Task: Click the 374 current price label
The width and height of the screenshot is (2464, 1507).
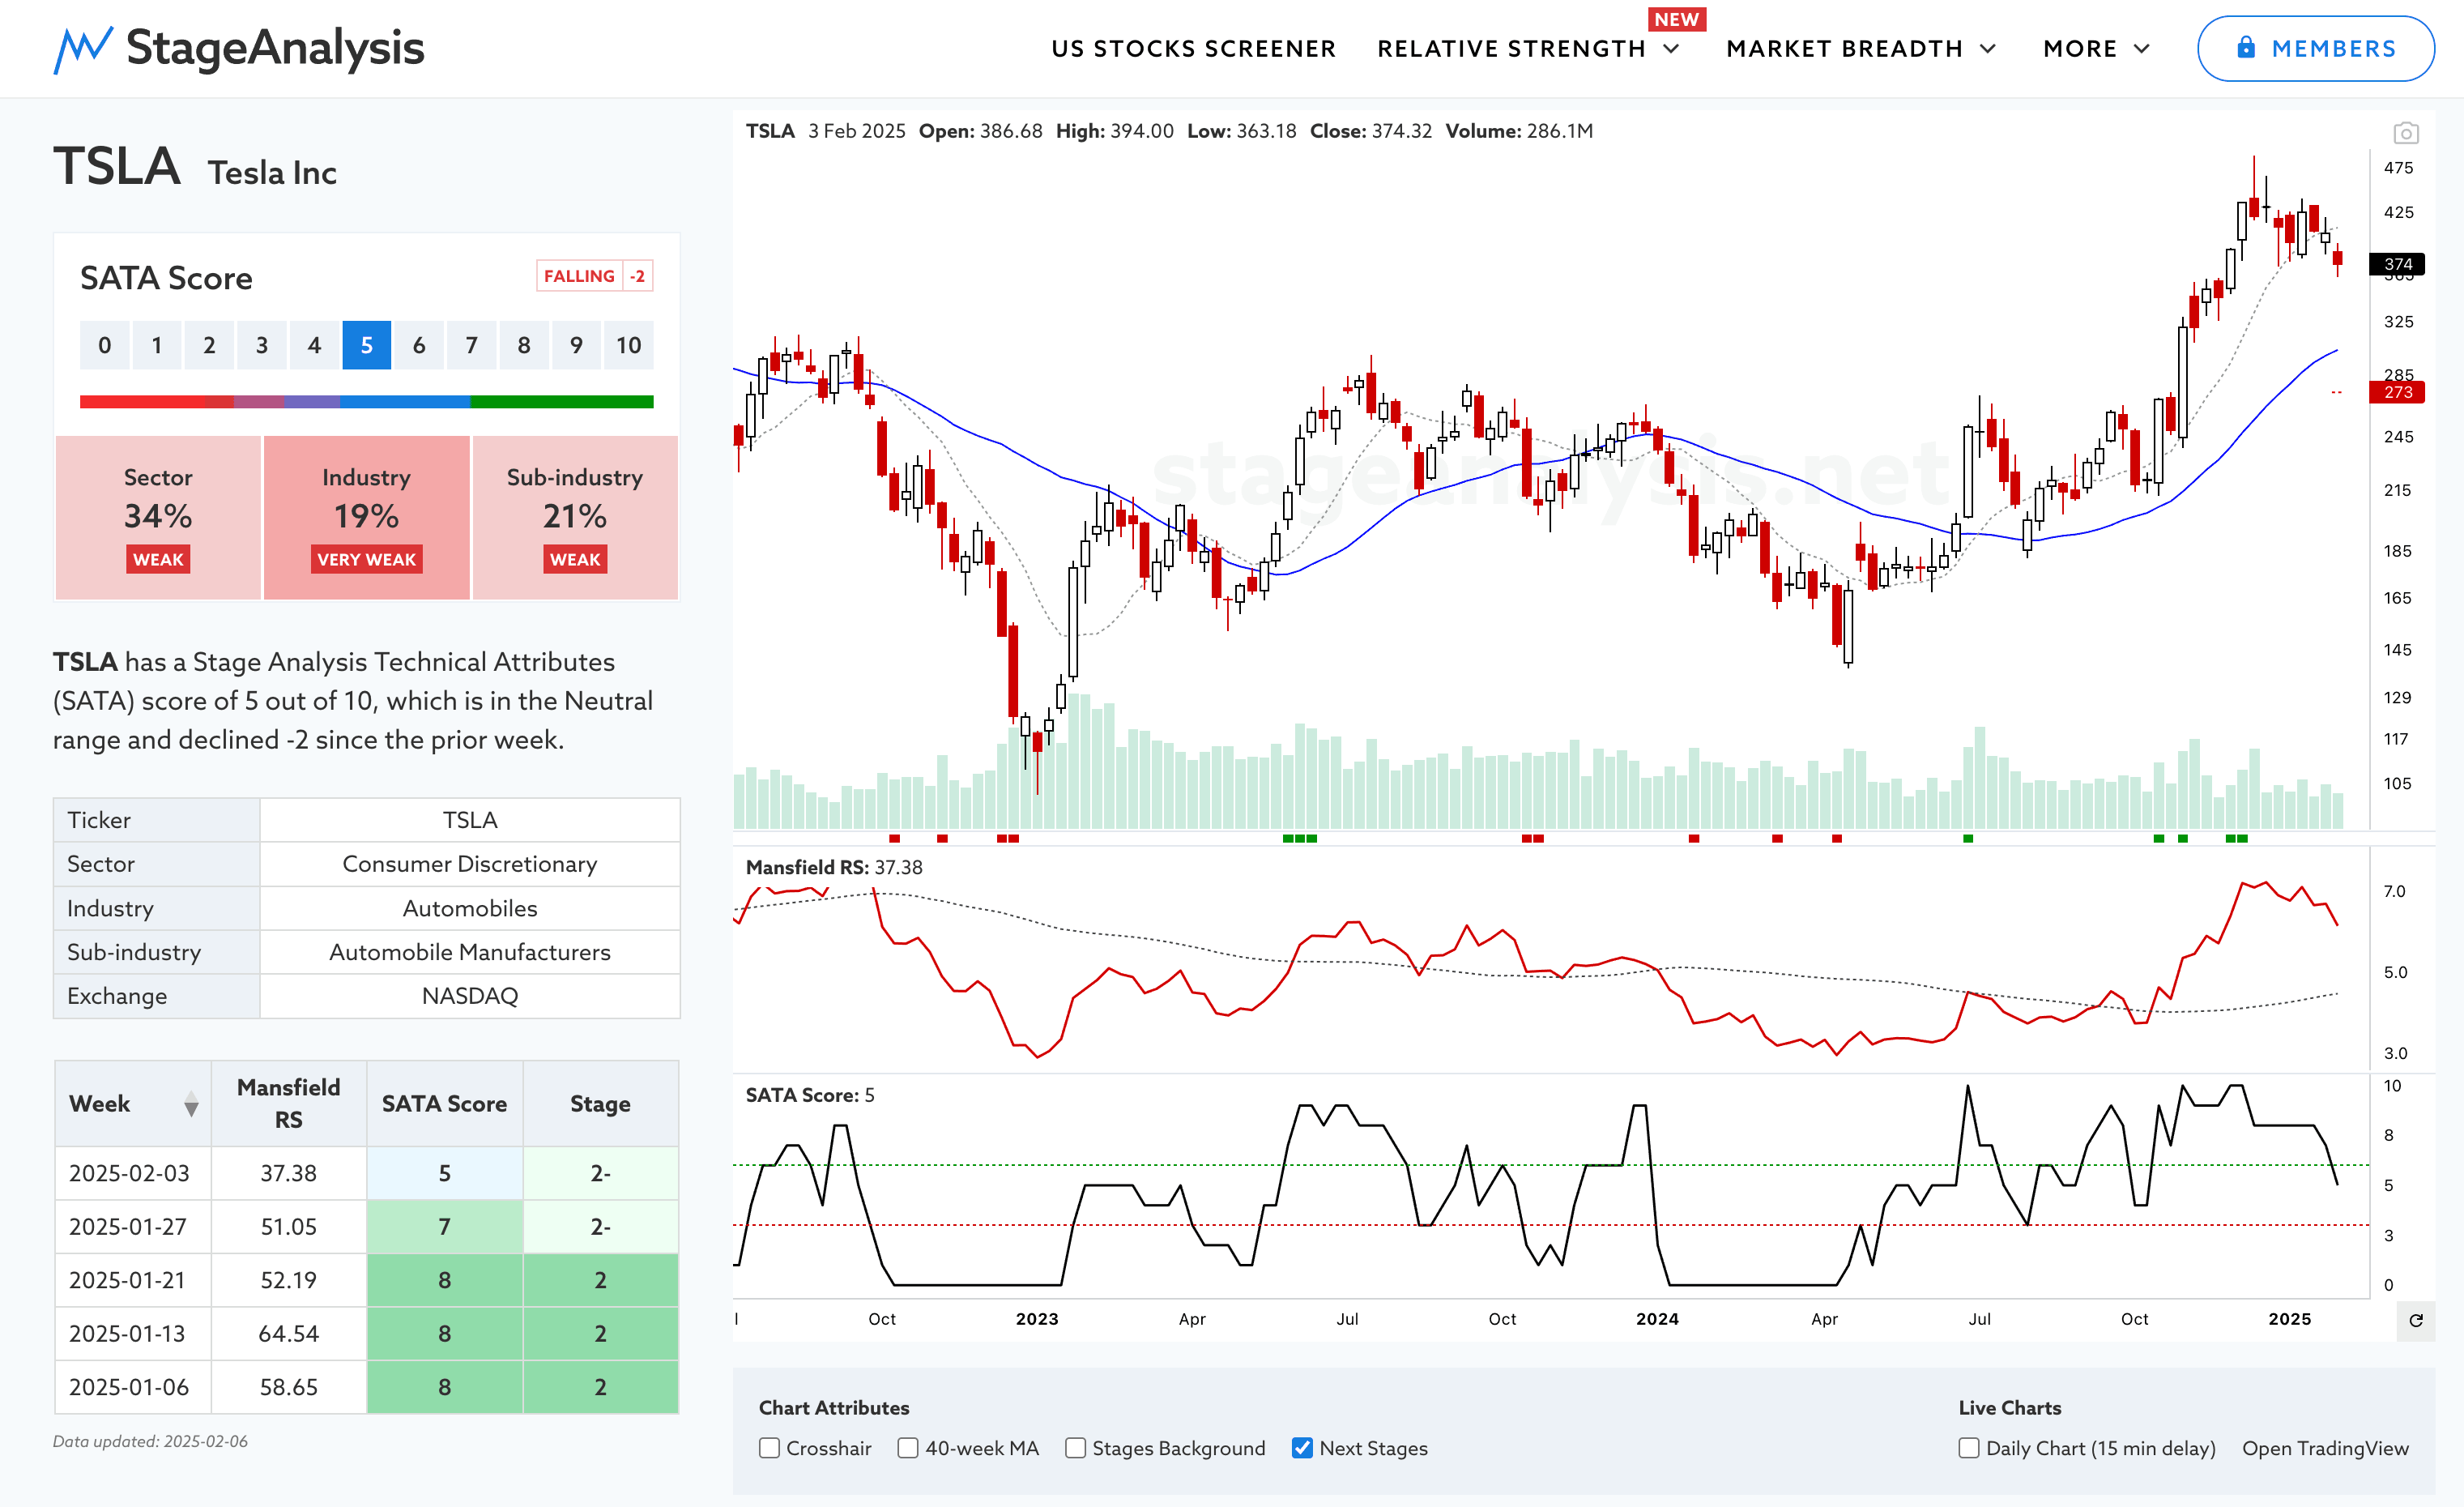Action: coord(2398,264)
